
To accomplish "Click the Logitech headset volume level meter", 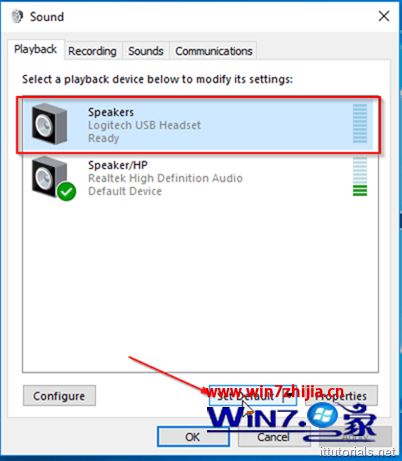I will point(360,123).
